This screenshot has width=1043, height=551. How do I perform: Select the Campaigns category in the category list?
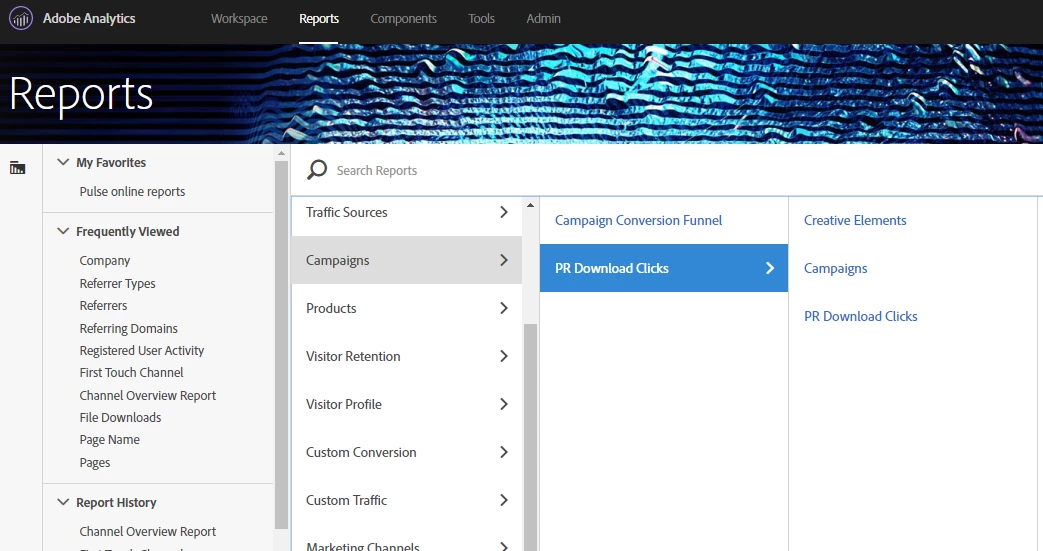(406, 260)
